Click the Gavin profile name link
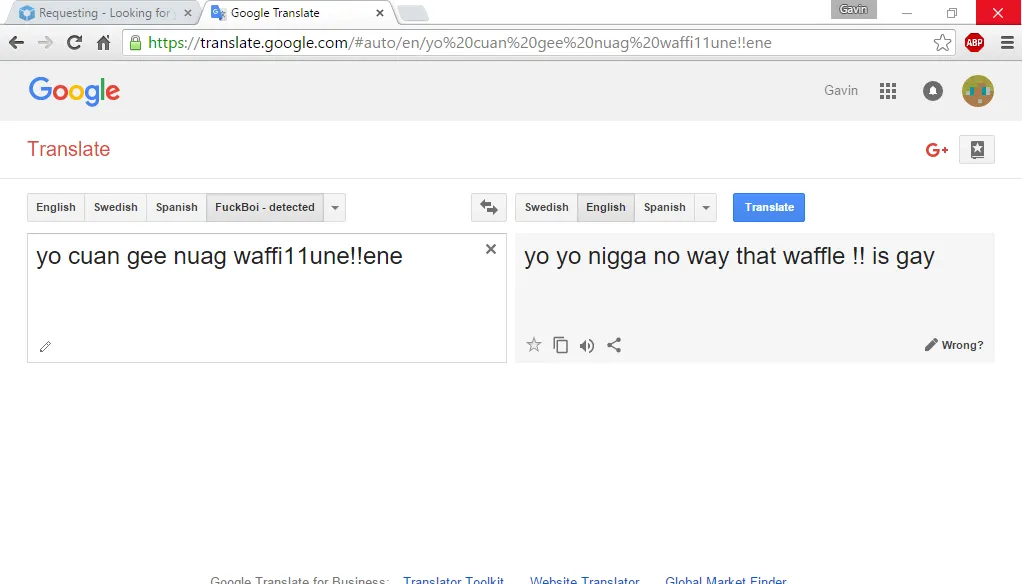 coord(841,91)
